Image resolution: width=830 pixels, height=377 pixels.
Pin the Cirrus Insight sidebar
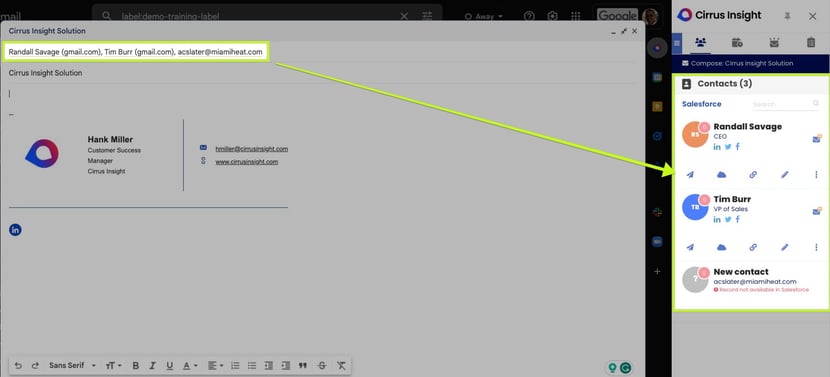click(x=787, y=16)
